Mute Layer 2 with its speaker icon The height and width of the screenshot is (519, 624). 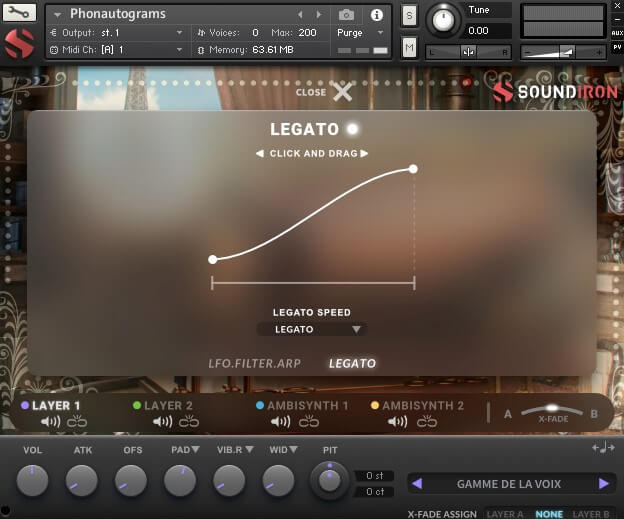click(162, 421)
